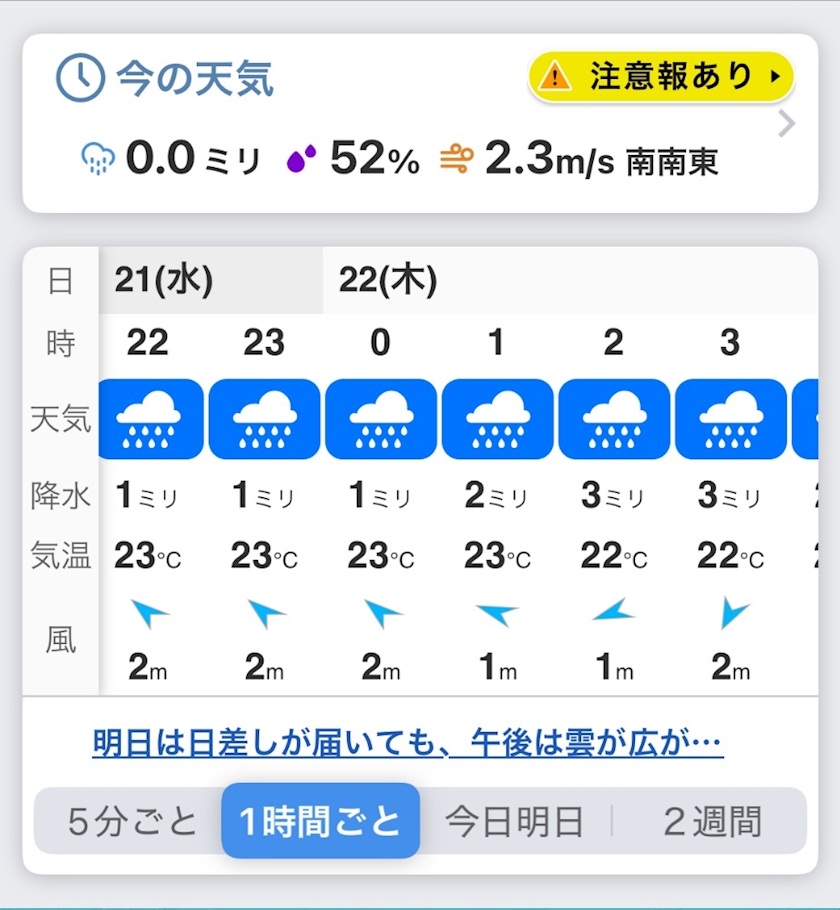Click wind direction arrow under 3時

tap(733, 613)
